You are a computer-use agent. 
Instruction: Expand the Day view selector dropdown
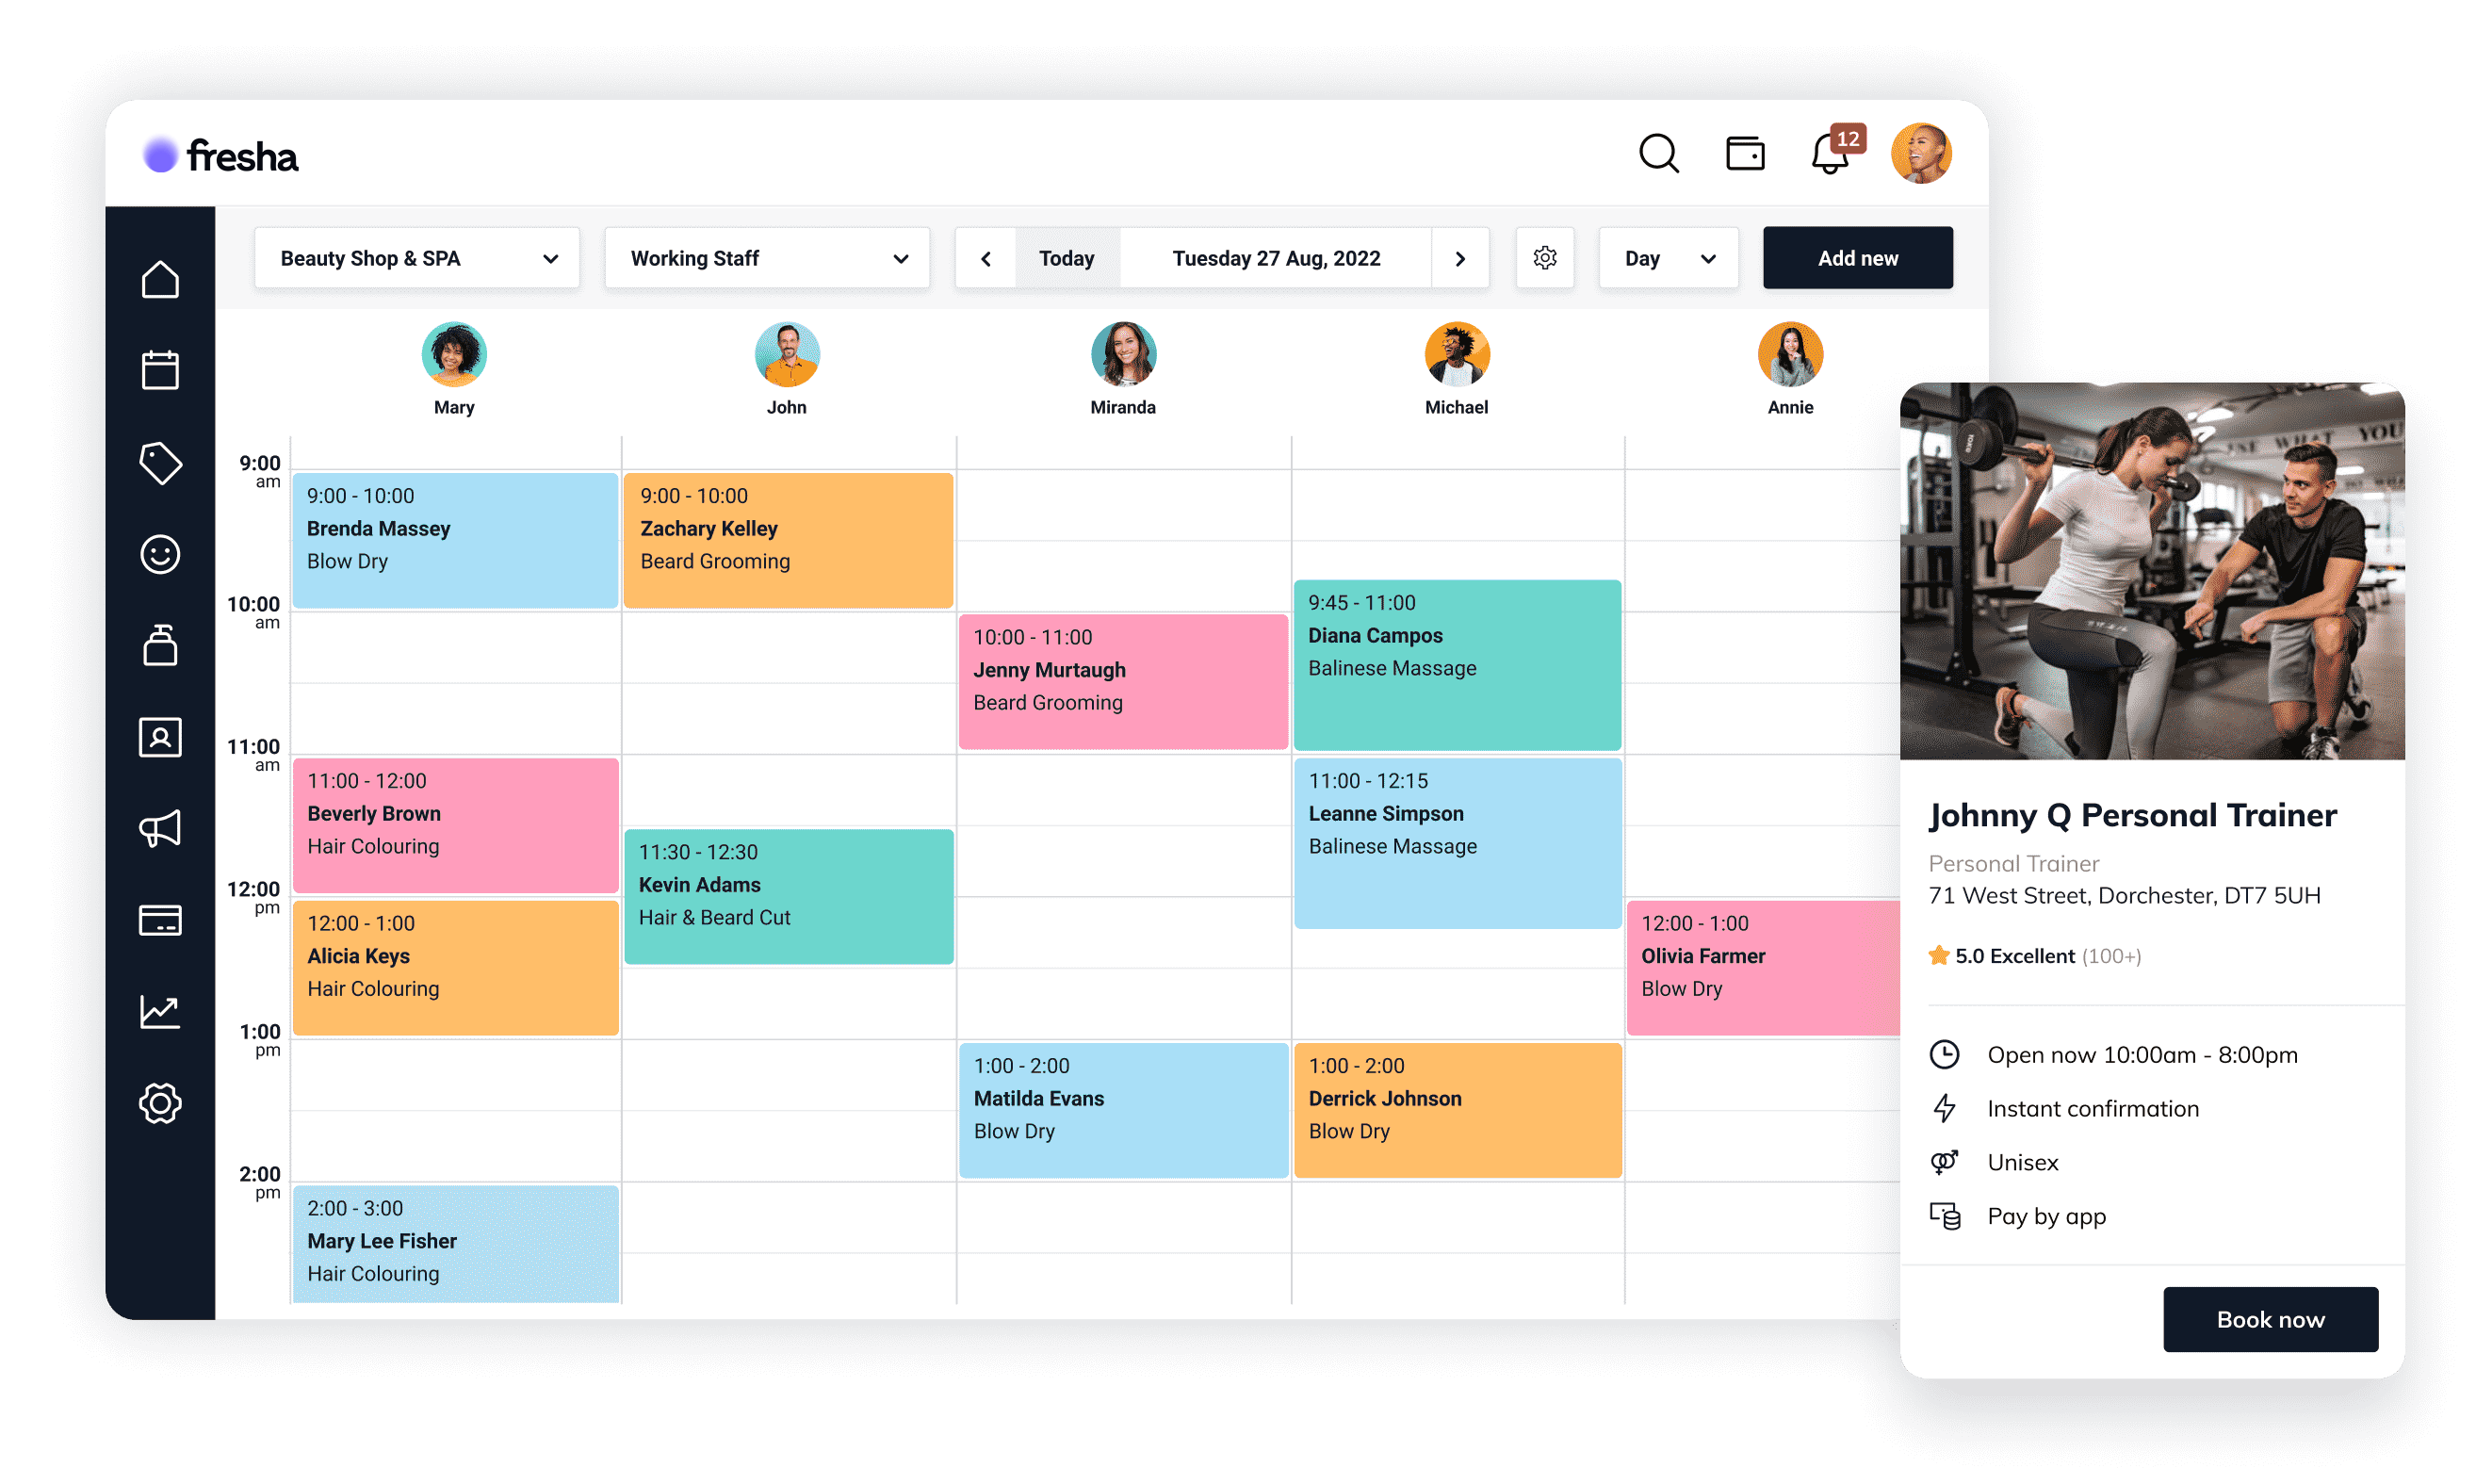(1667, 258)
